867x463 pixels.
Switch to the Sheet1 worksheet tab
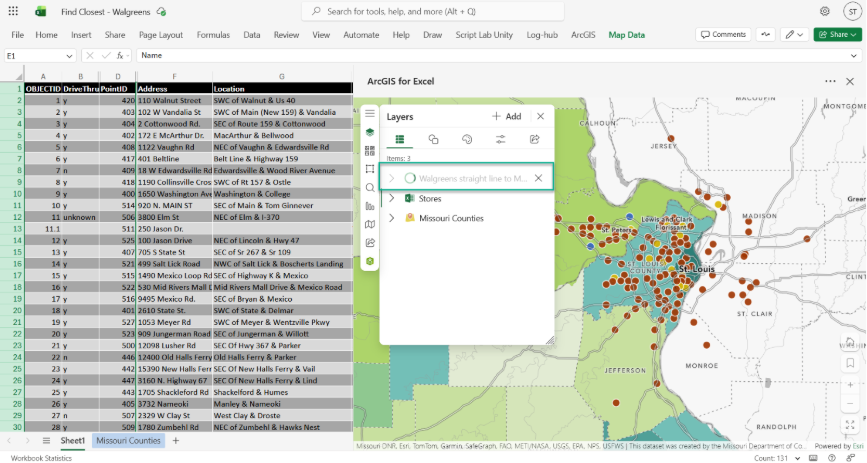pos(72,441)
